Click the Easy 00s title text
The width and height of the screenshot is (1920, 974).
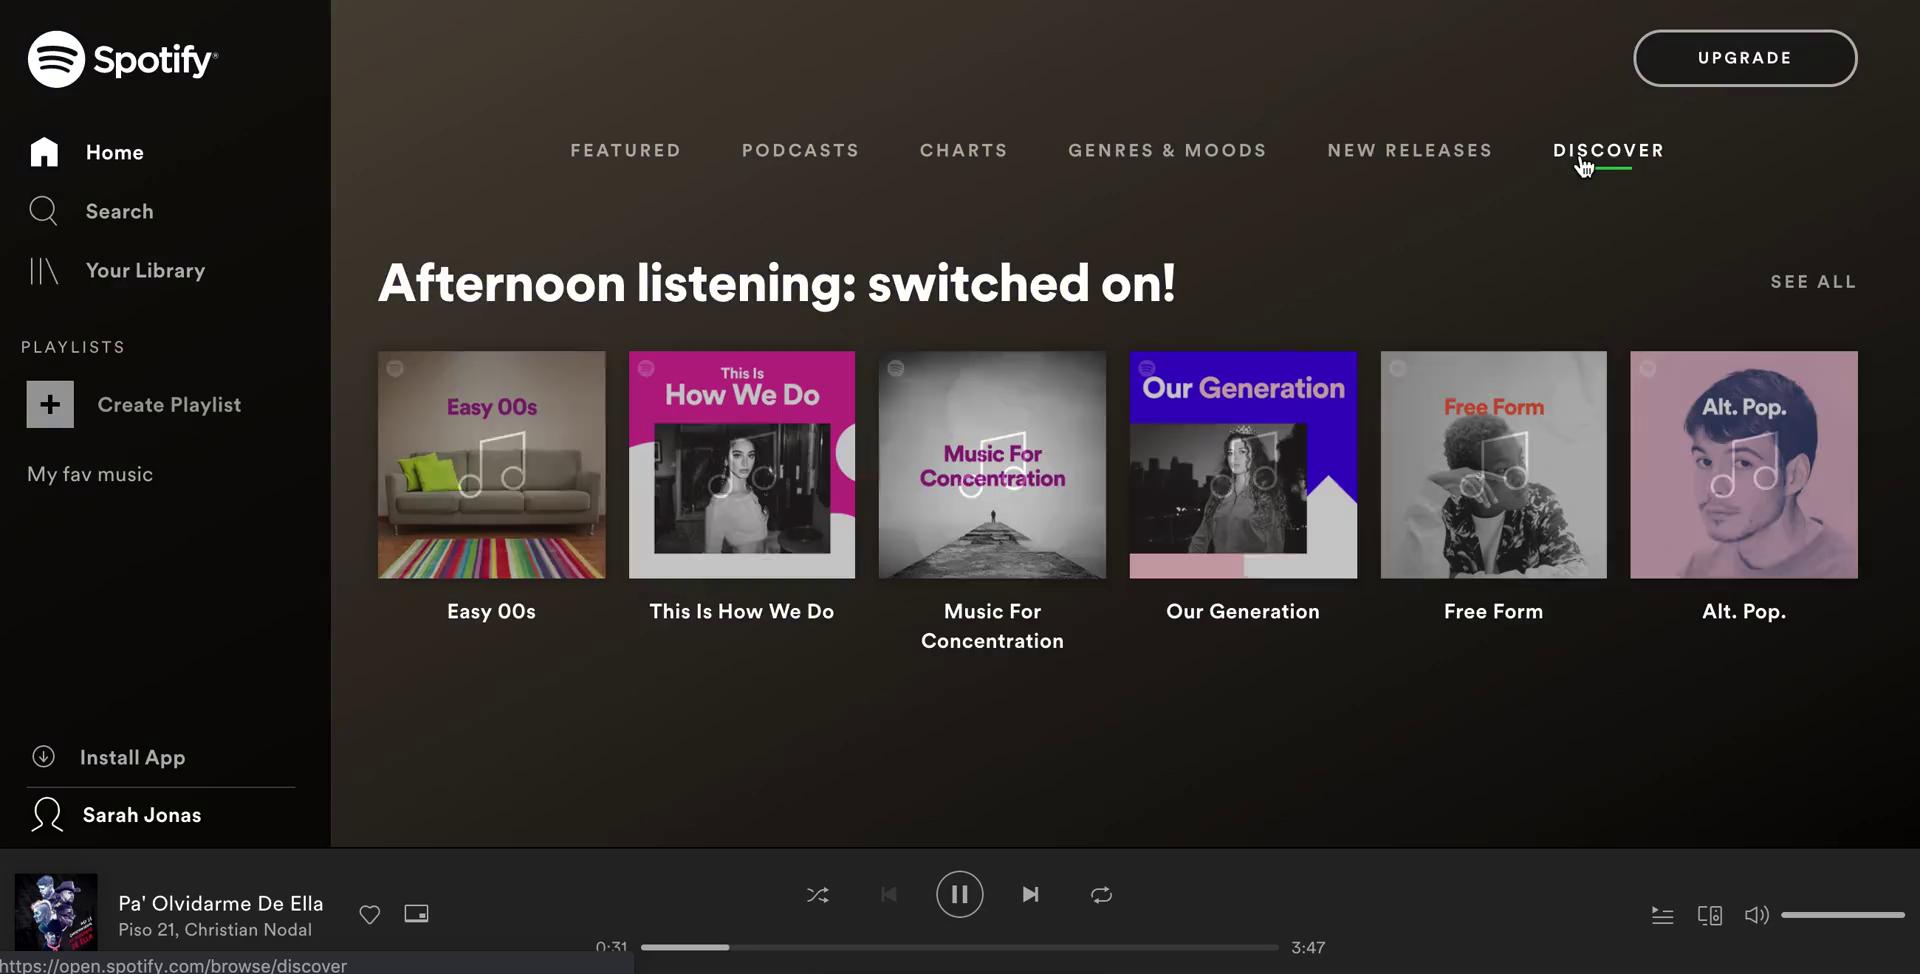click(491, 611)
